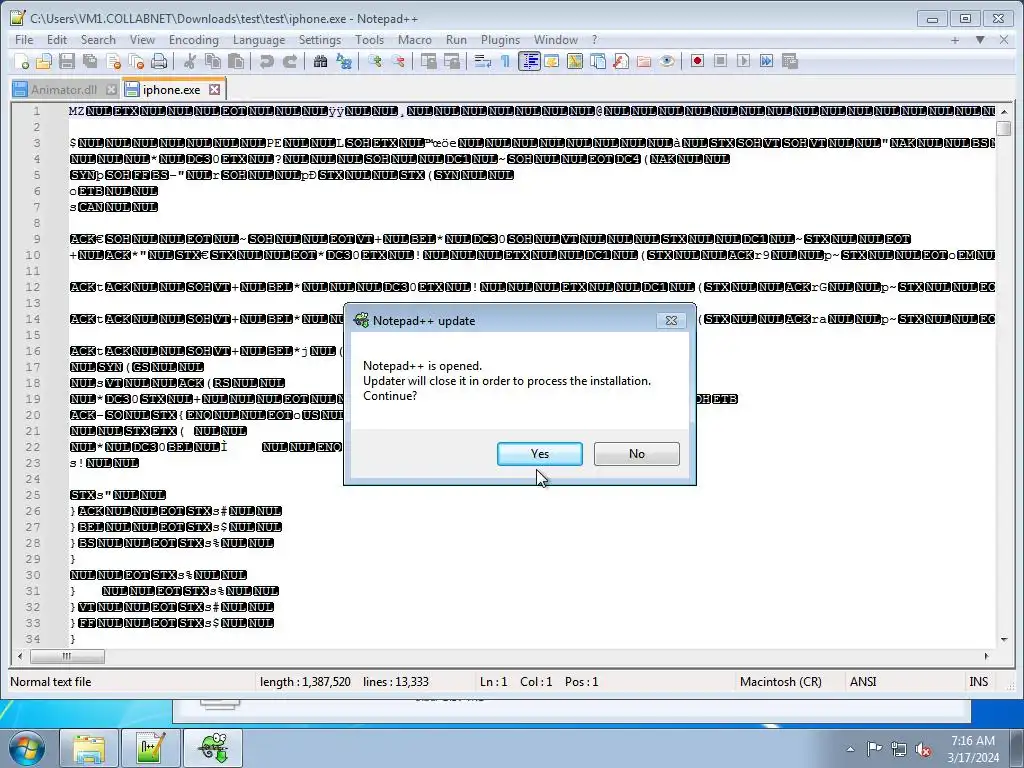This screenshot has height=768, width=1024.
Task: Toggle word wrap in toolbar
Action: point(483,61)
